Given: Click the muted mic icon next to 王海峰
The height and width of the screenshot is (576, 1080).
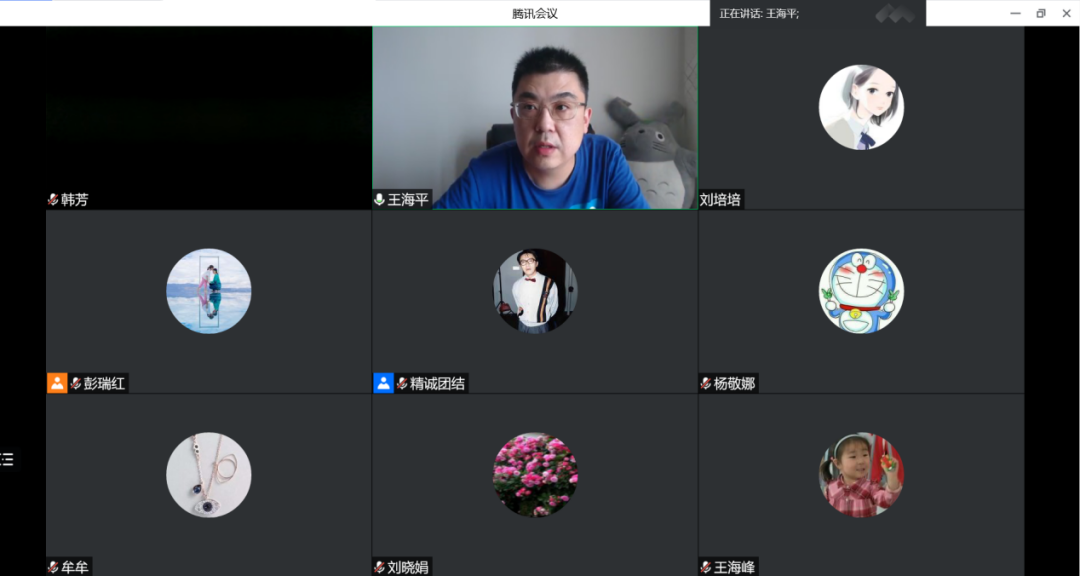Looking at the screenshot, I should [x=706, y=567].
